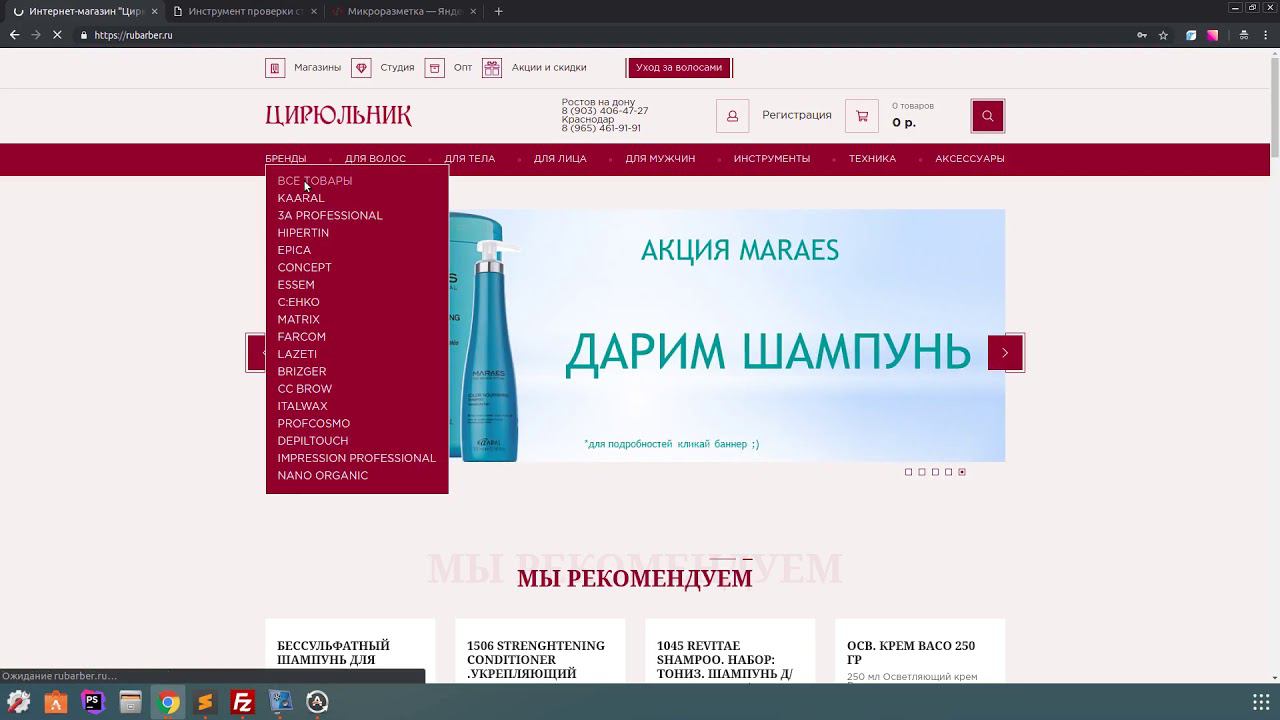The image size is (1280, 720).
Task: Open the Акции и скидки link
Action: point(549,68)
